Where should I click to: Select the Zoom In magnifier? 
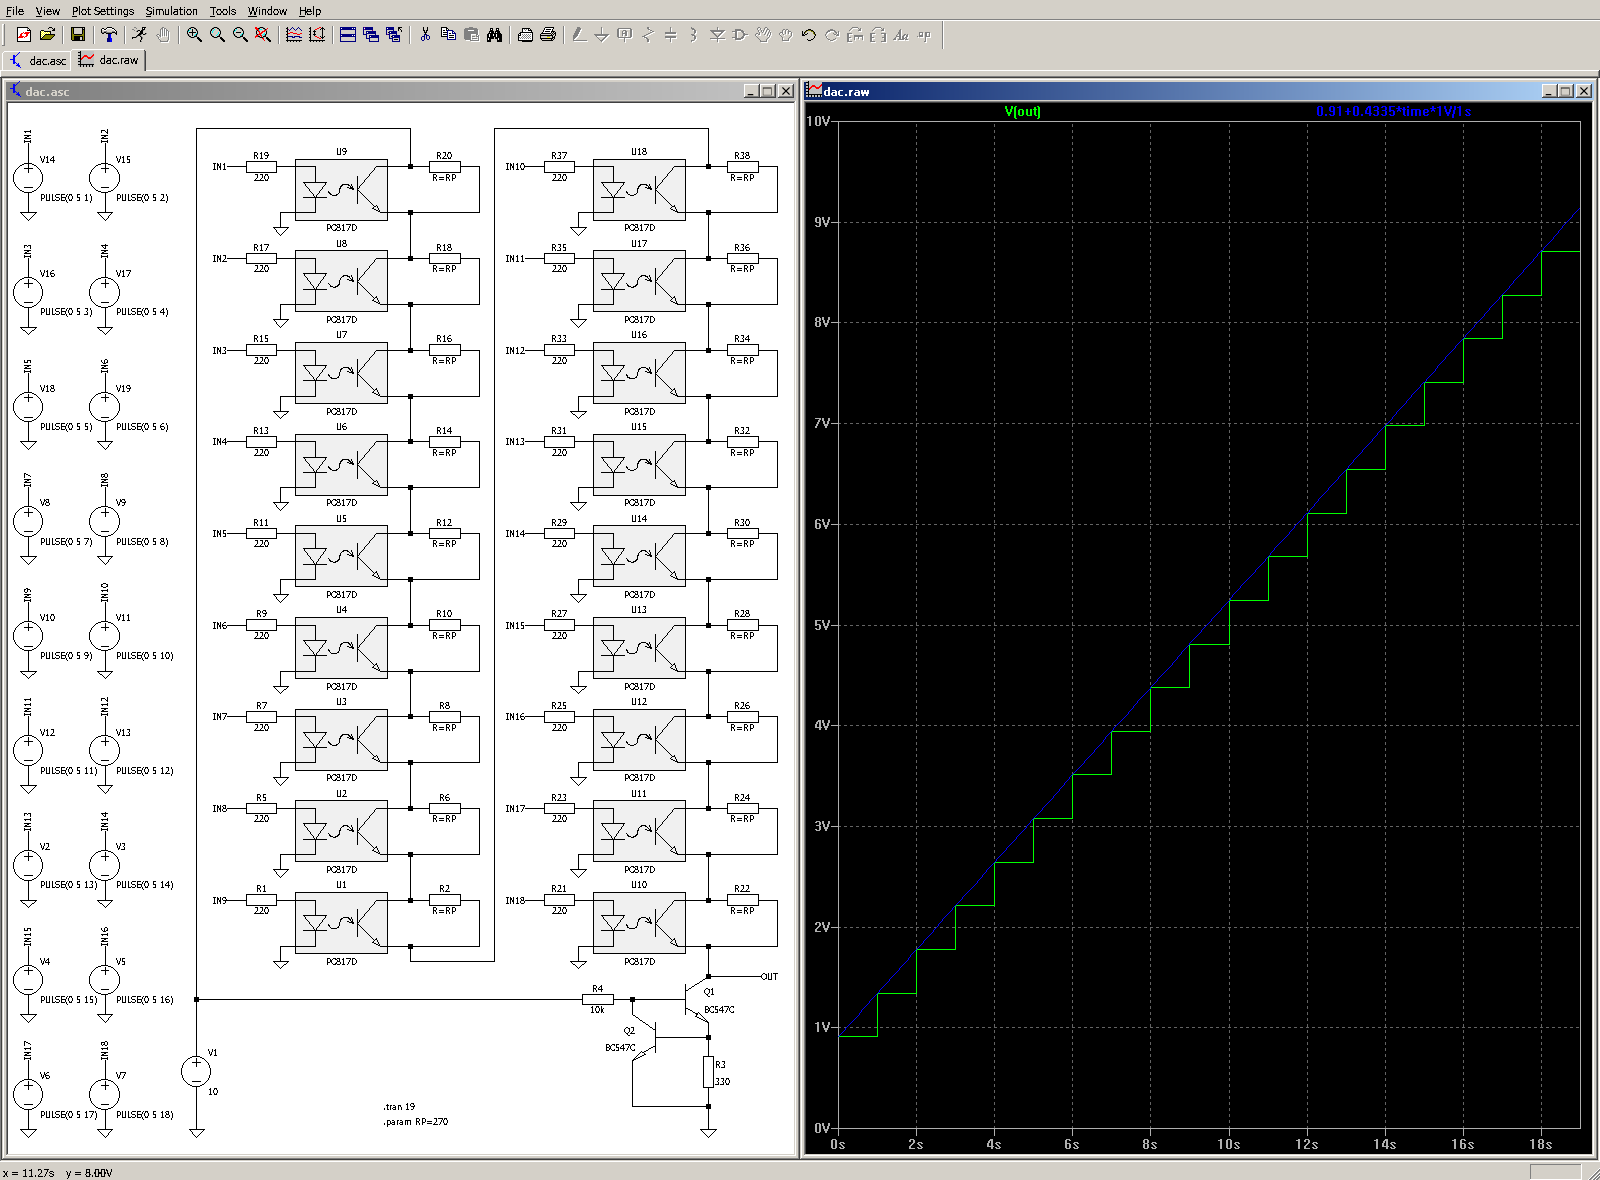[x=194, y=35]
